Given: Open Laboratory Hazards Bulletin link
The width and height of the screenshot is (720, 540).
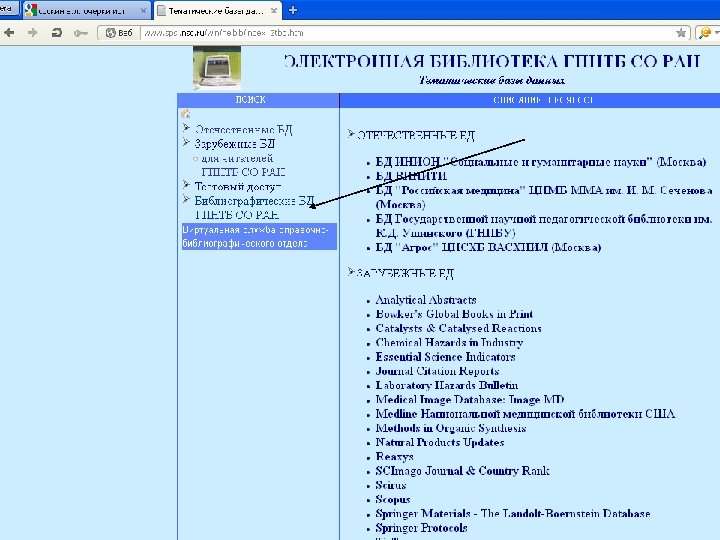Looking at the screenshot, I should click(x=447, y=385).
